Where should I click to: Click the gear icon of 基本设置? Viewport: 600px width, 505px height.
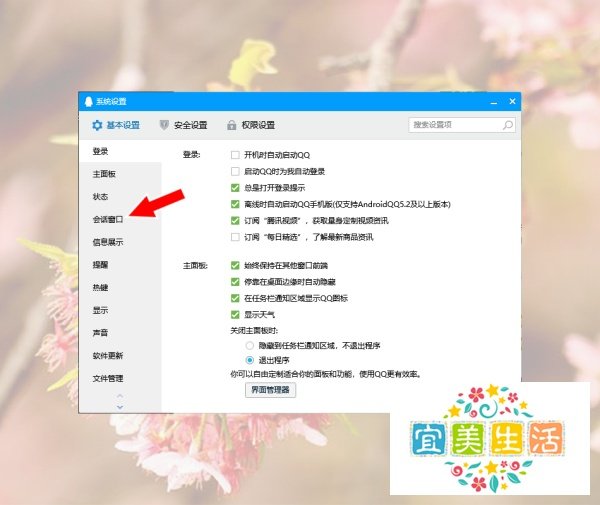click(97, 125)
